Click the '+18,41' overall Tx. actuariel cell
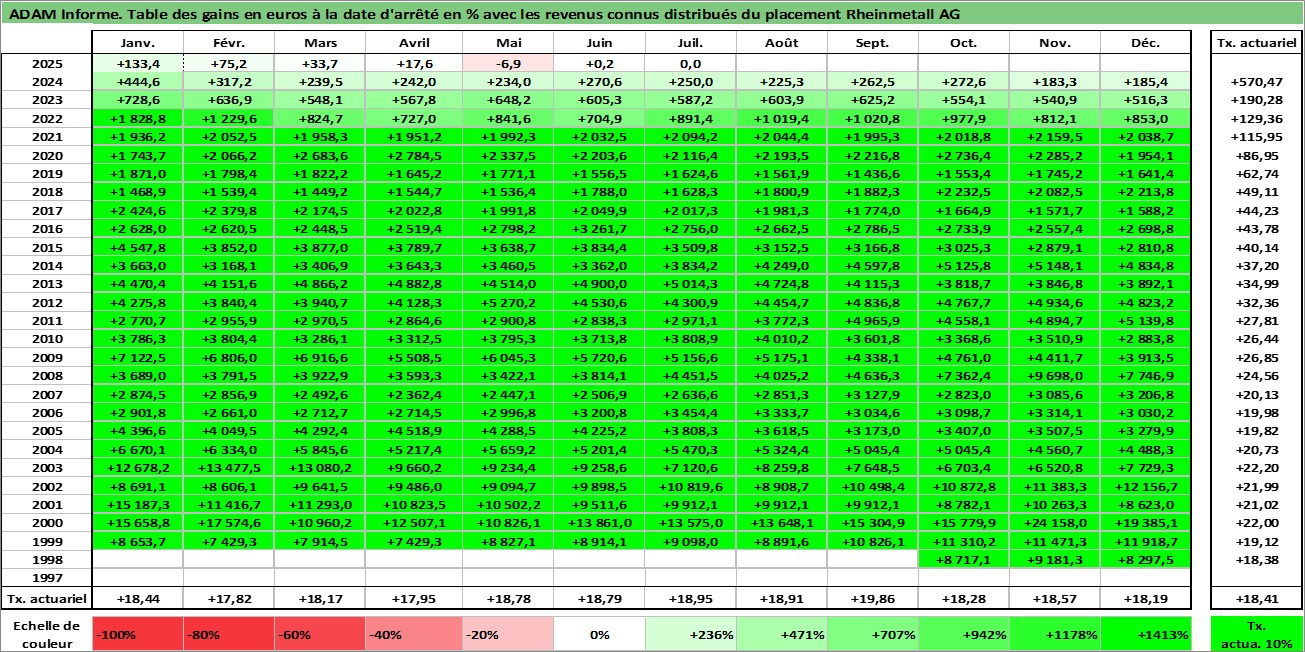Screen dimensions: 1305x652 (1255, 598)
